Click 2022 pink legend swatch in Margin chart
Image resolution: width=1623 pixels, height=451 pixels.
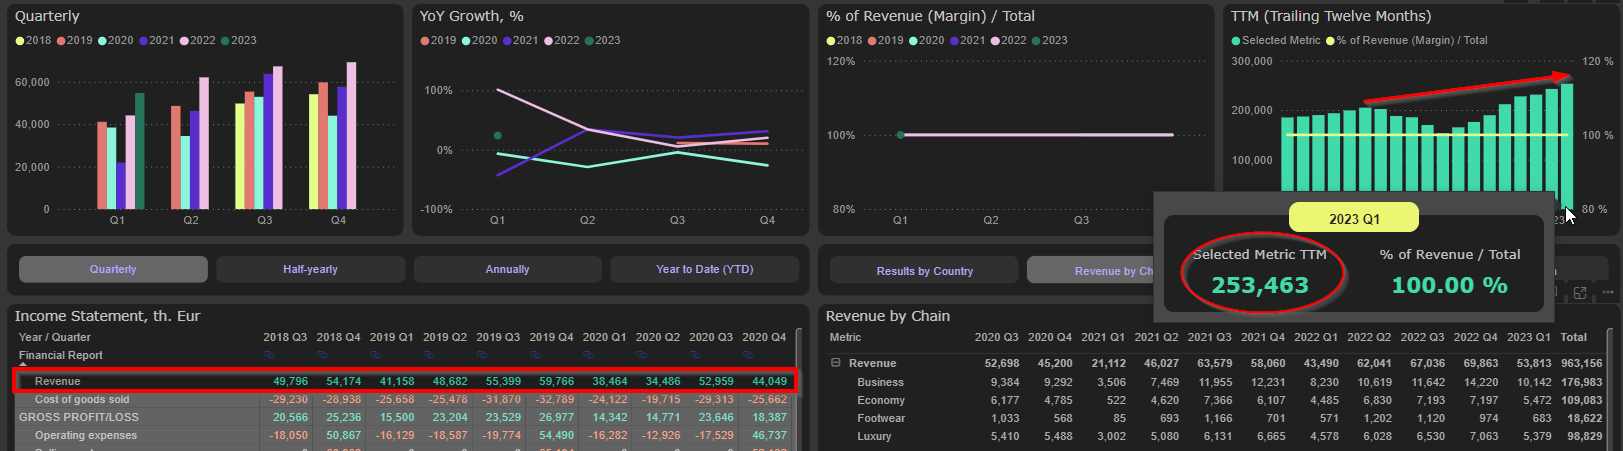(995, 41)
